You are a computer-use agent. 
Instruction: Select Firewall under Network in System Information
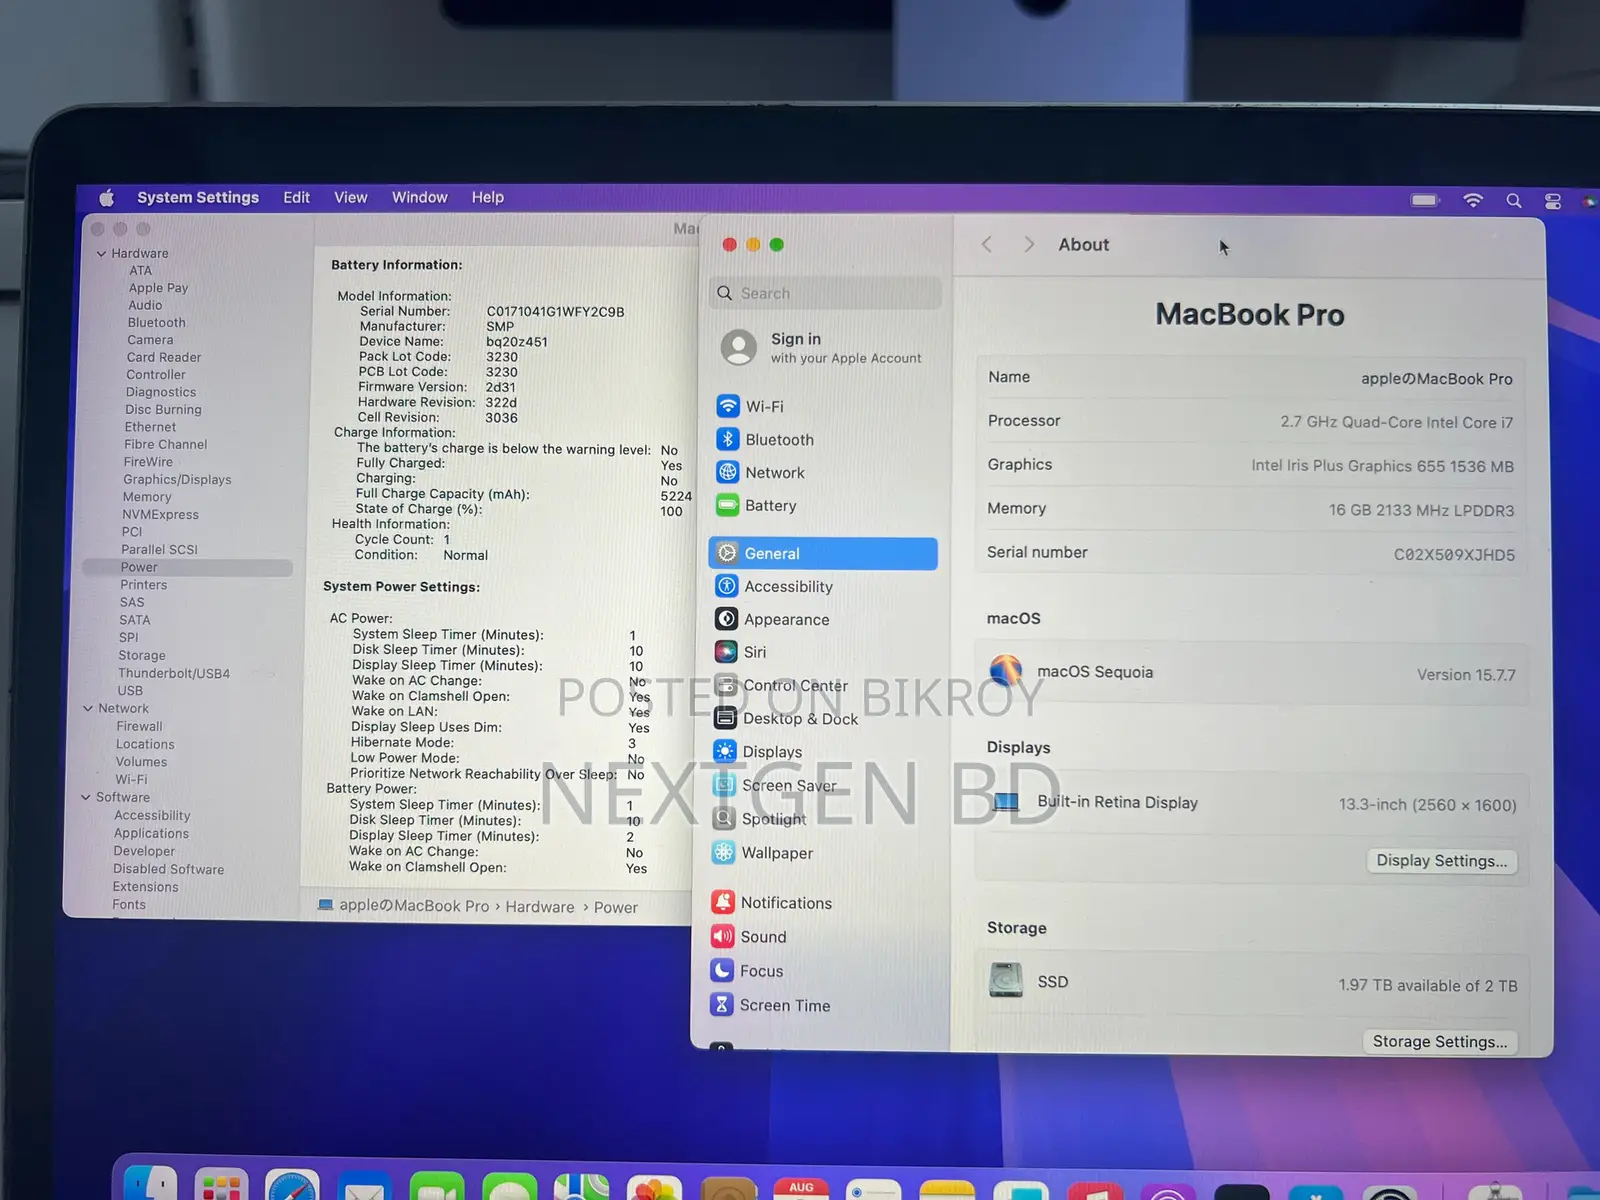[139, 727]
